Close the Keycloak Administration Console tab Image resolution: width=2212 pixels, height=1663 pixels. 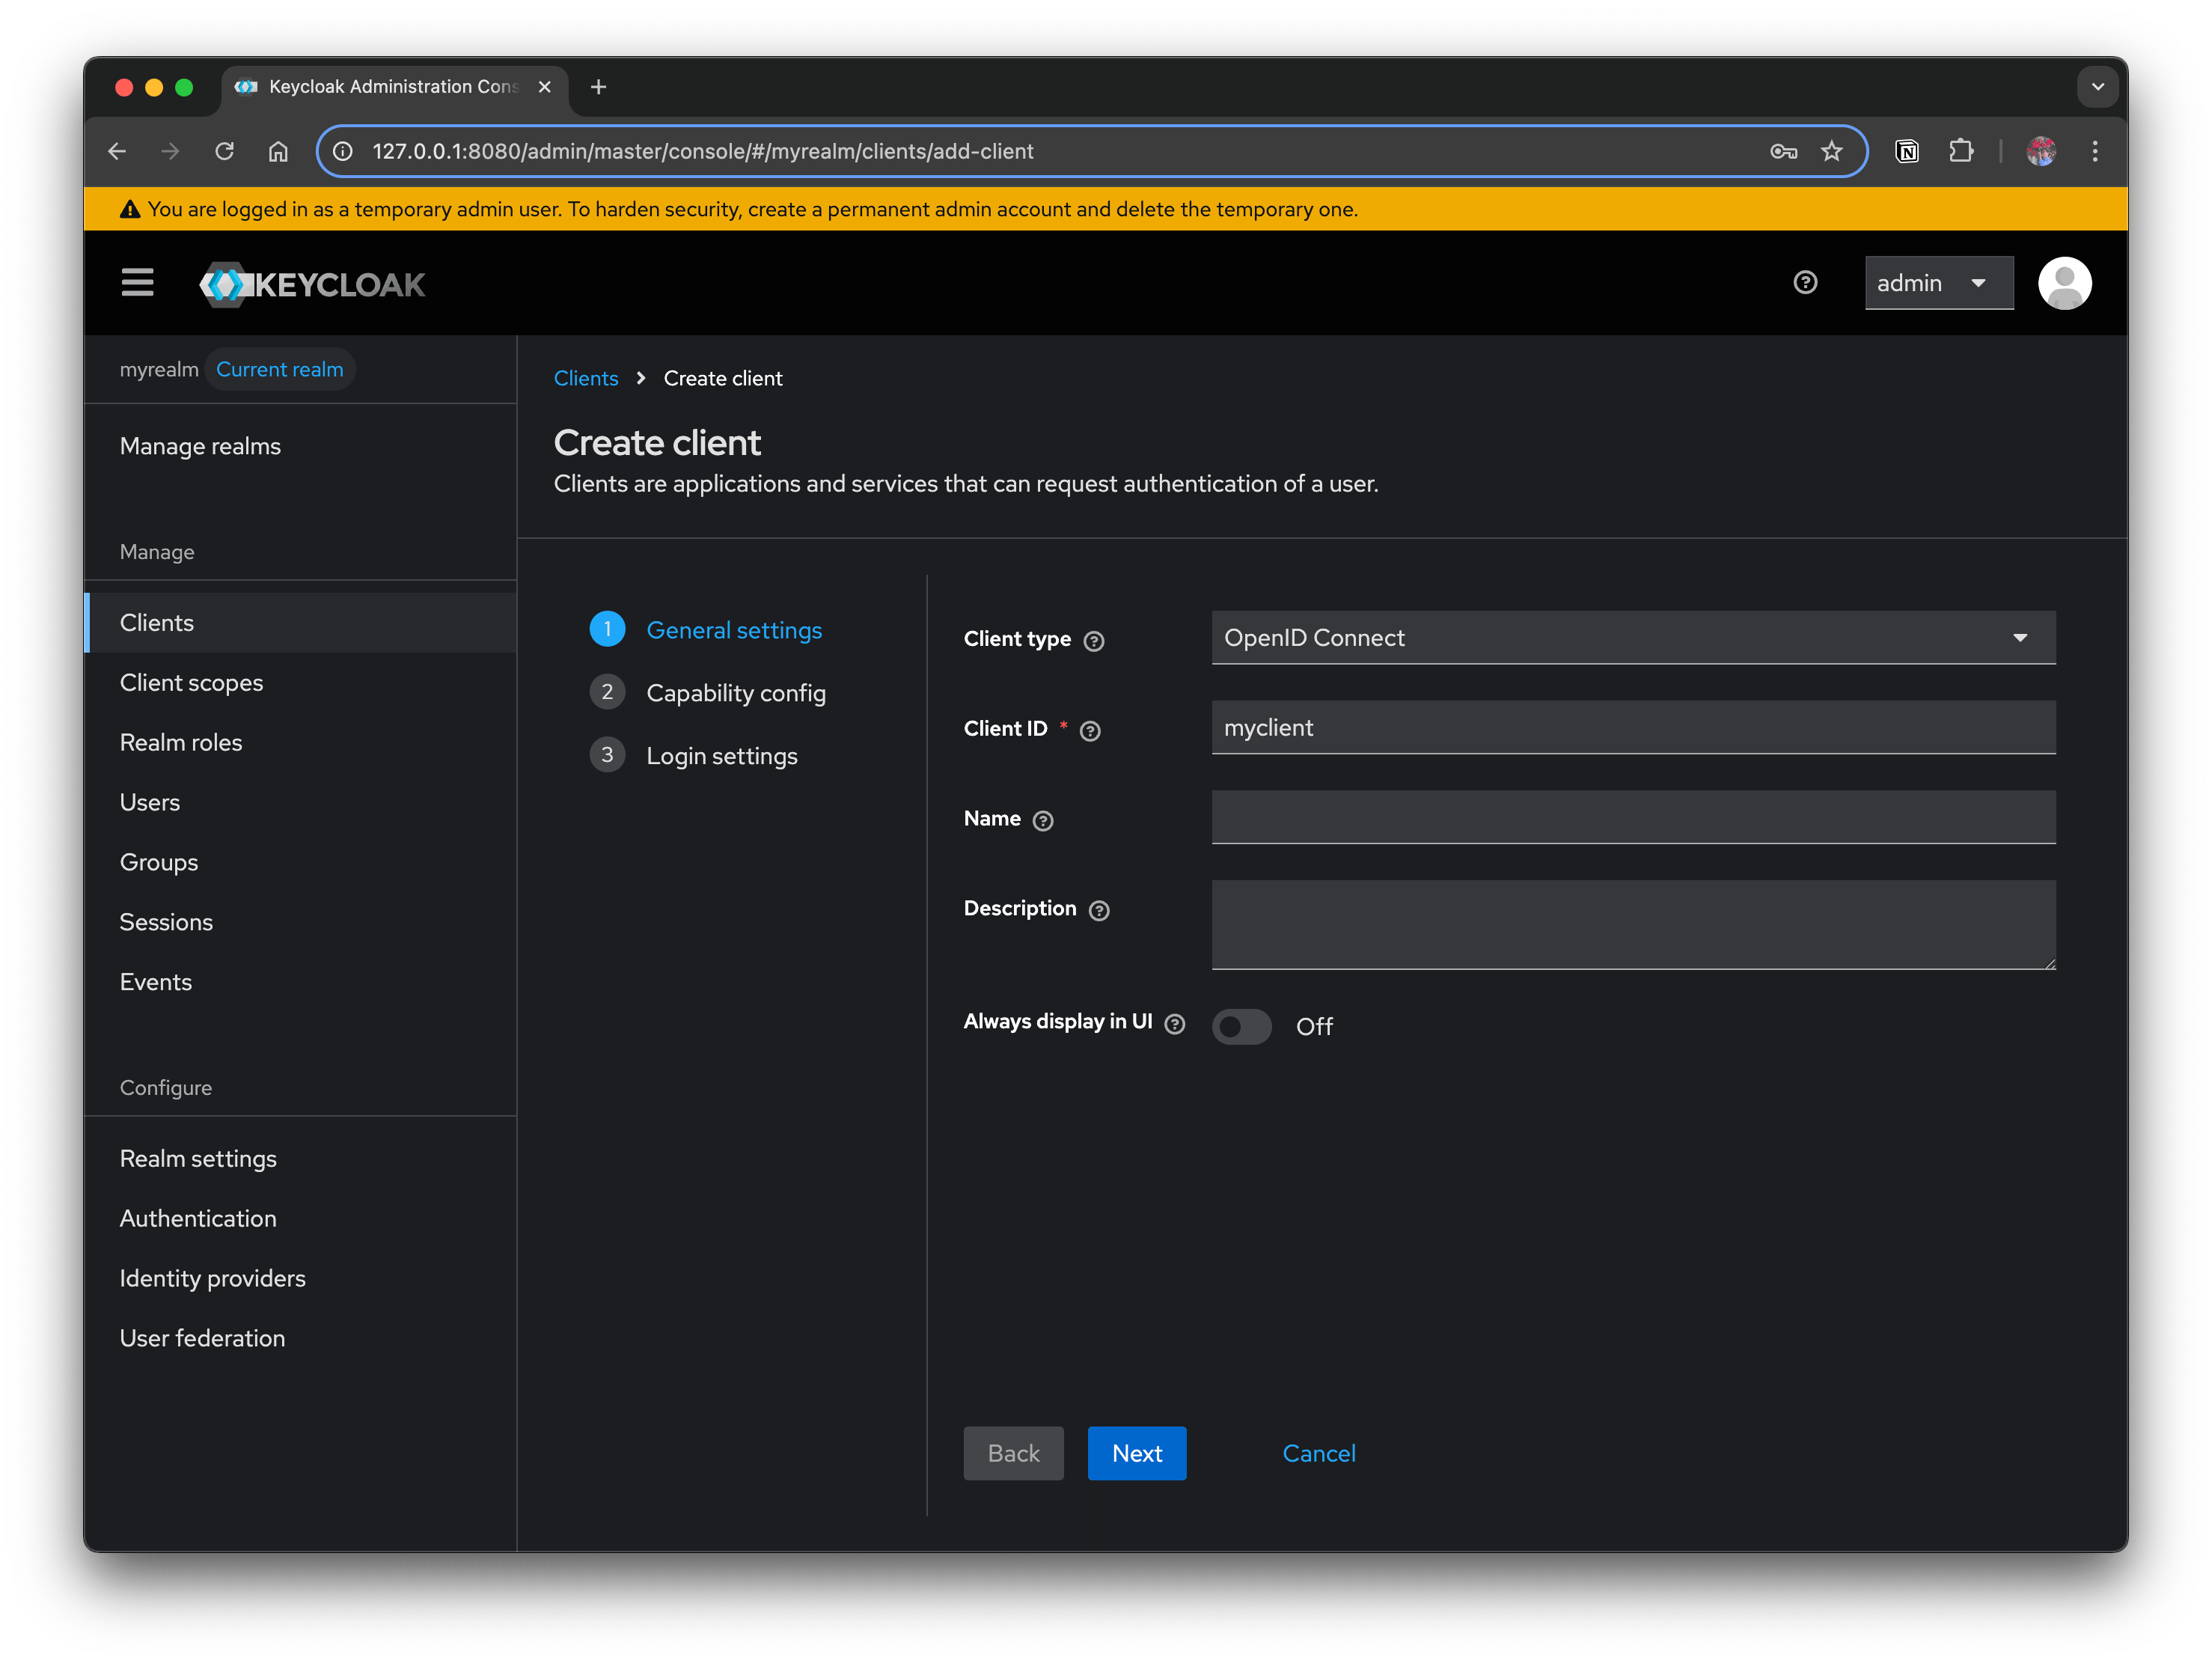[545, 87]
